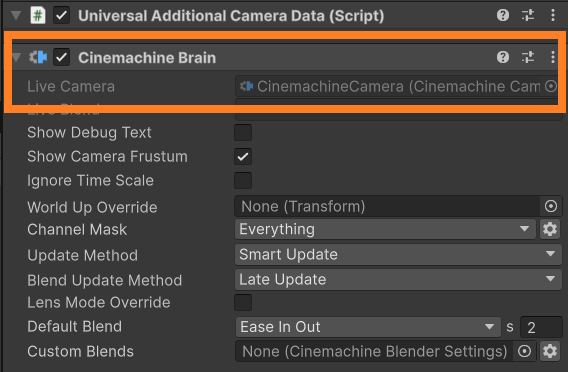Viewport: 568px width, 372px height.
Task: Click the Blend Update Method label
Action: tap(104, 280)
